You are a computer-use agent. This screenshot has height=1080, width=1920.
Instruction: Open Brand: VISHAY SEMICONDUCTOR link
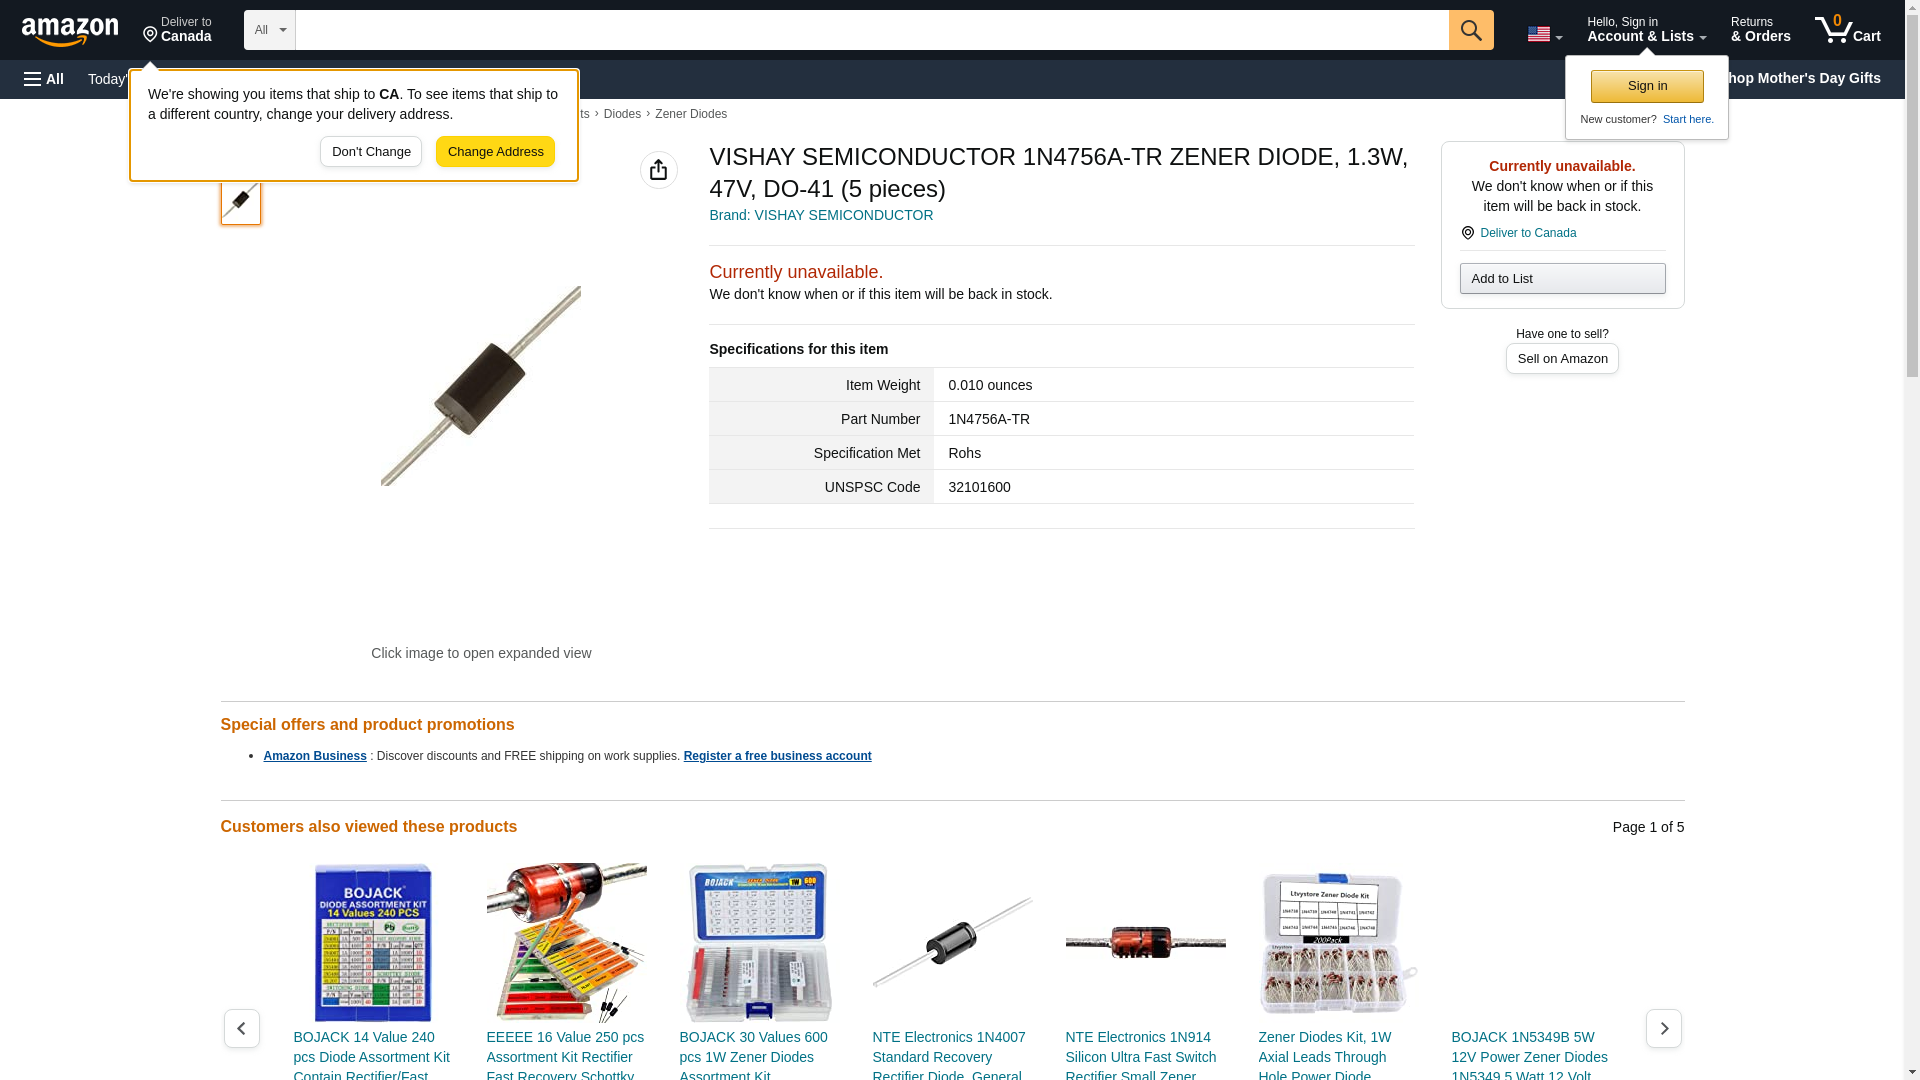[821, 215]
